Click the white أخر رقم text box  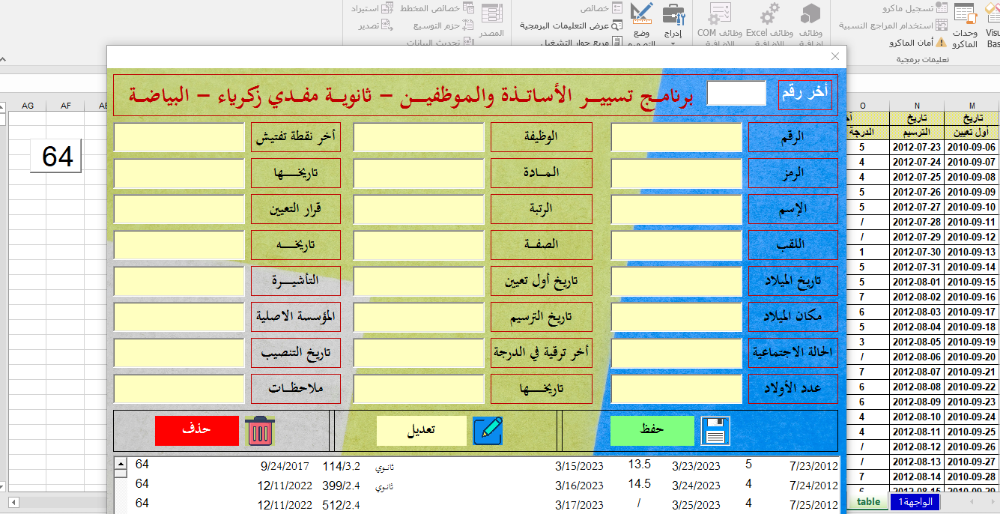737,93
